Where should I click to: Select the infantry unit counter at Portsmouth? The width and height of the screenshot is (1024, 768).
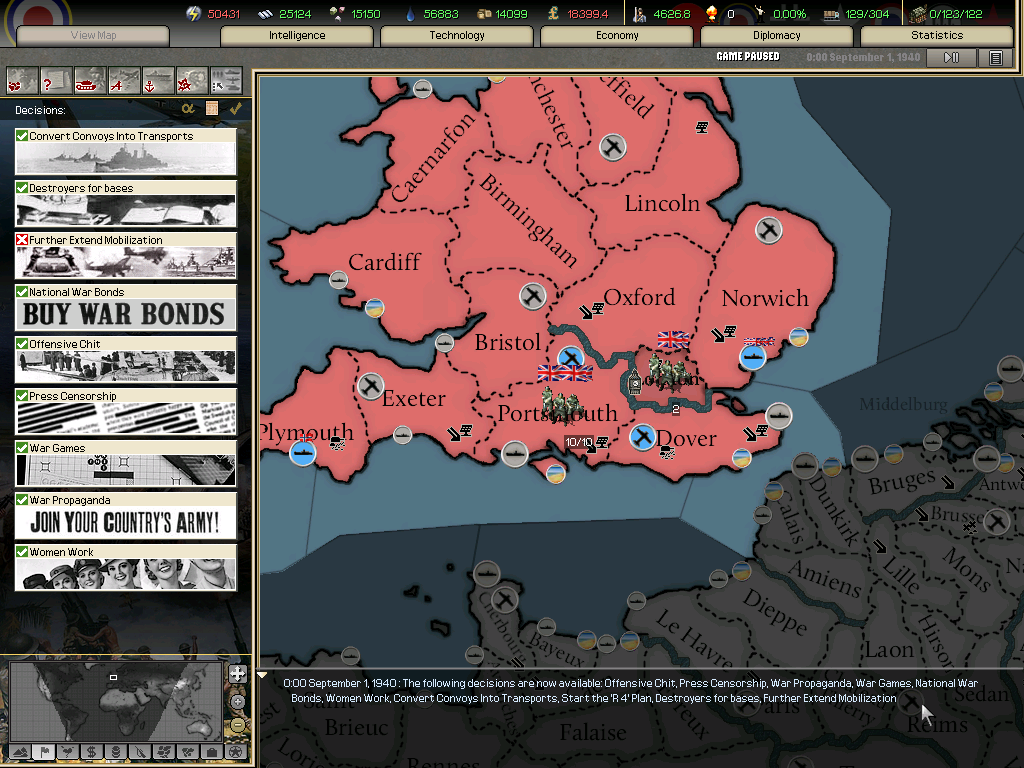(562, 406)
